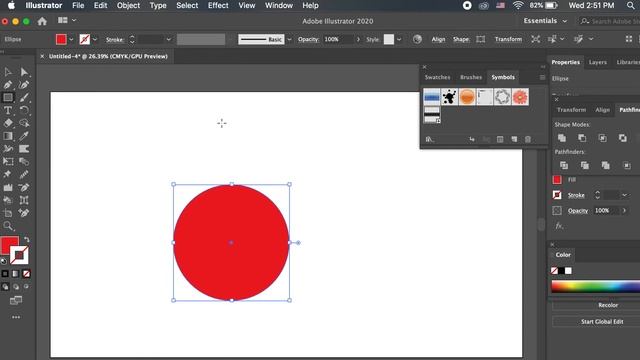The height and width of the screenshot is (360, 640).
Task: Click Place Symbol Instance icon
Action: [472, 140]
